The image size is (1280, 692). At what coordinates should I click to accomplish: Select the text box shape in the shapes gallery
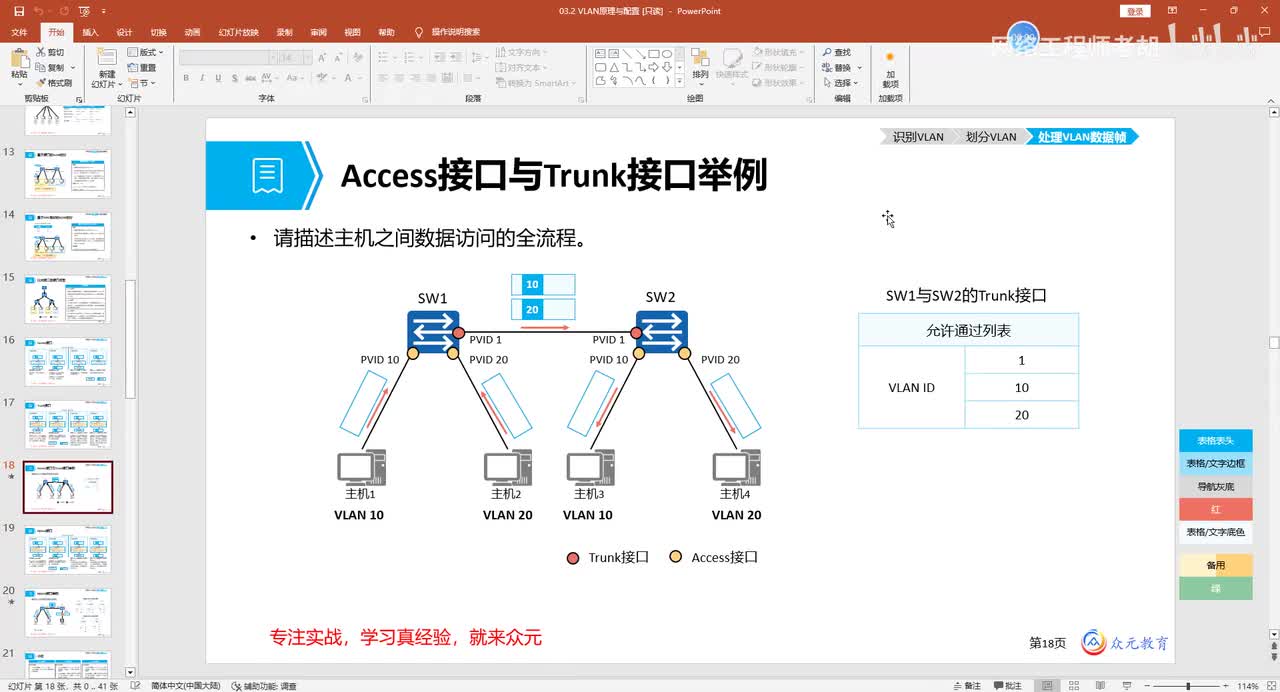pos(600,54)
